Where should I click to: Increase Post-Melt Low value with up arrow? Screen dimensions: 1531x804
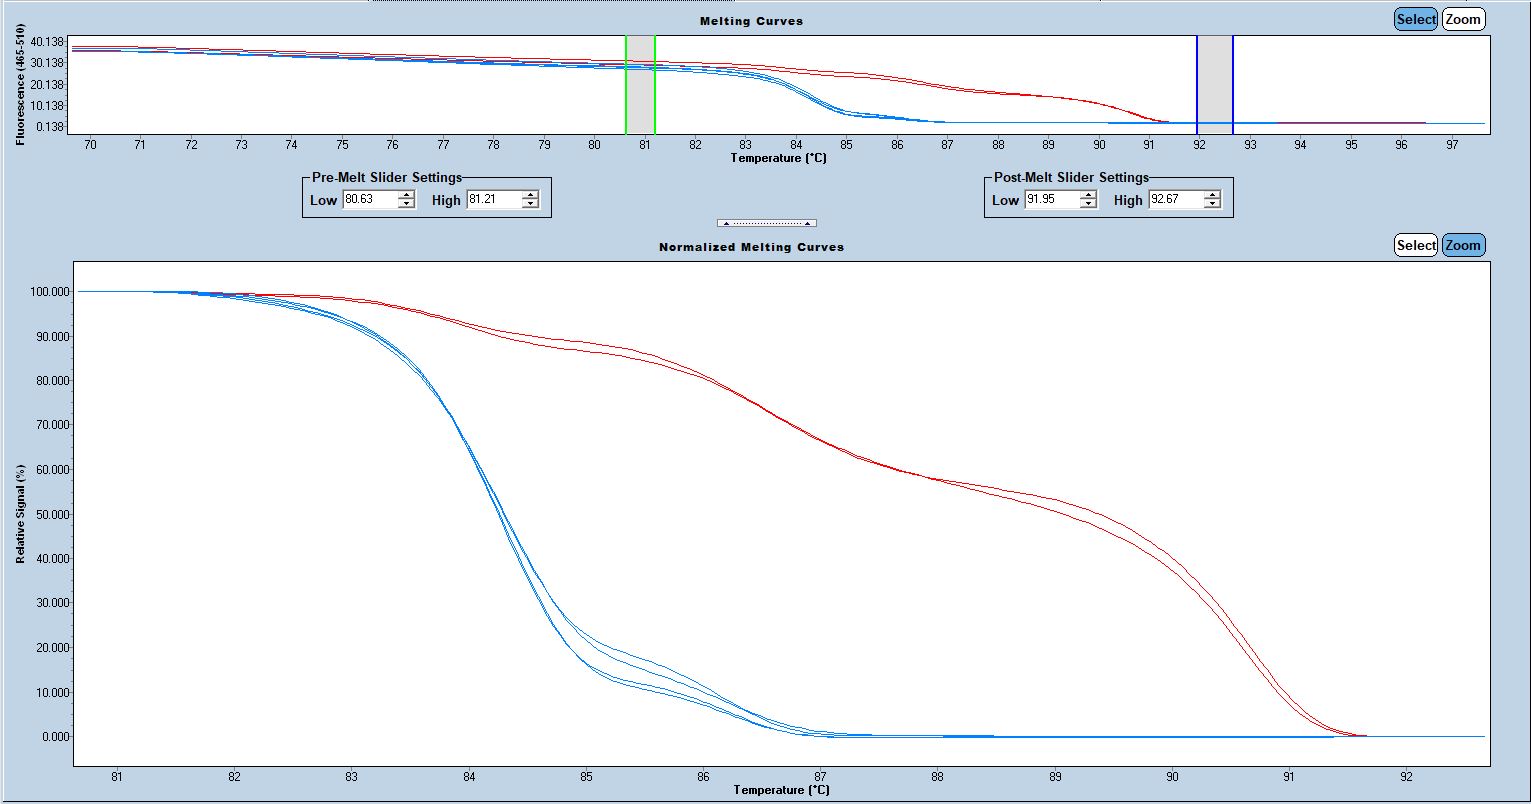(1088, 196)
